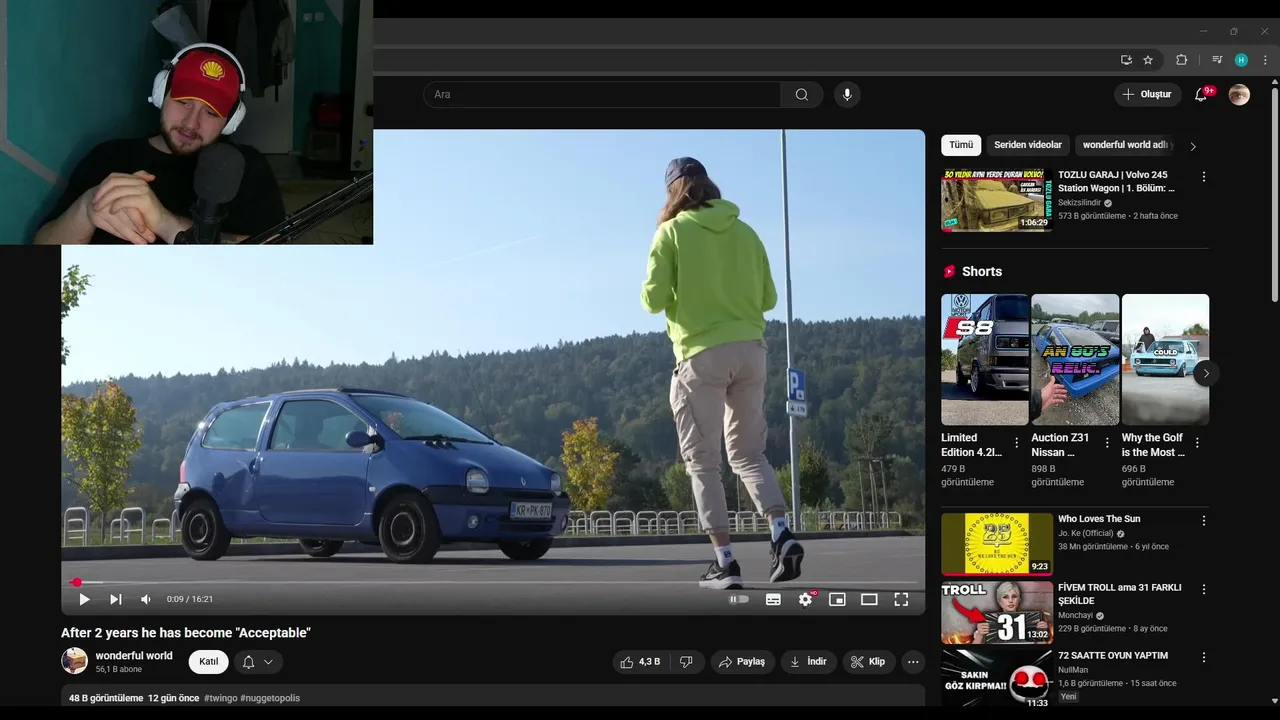The width and height of the screenshot is (1280, 720).
Task: Click the Katıl join button
Action: point(208,662)
